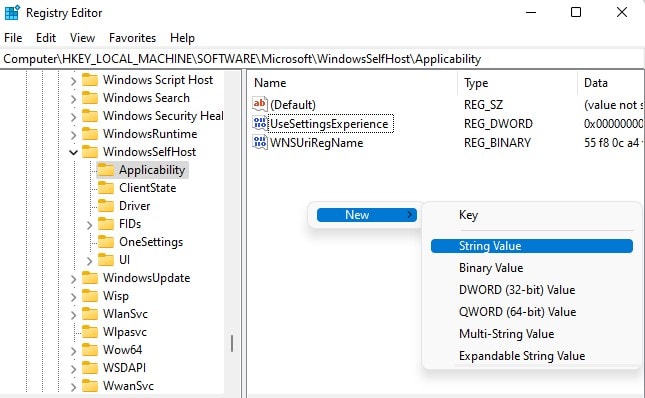This screenshot has height=398, width=645.
Task: Click the Wow64 folder icon
Action: pyautogui.click(x=90, y=350)
